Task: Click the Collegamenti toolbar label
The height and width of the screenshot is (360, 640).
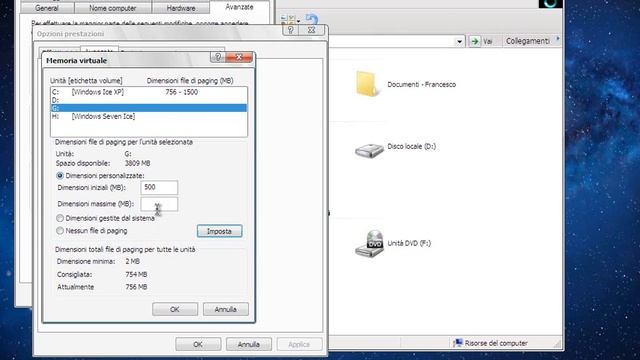Action: coord(528,41)
